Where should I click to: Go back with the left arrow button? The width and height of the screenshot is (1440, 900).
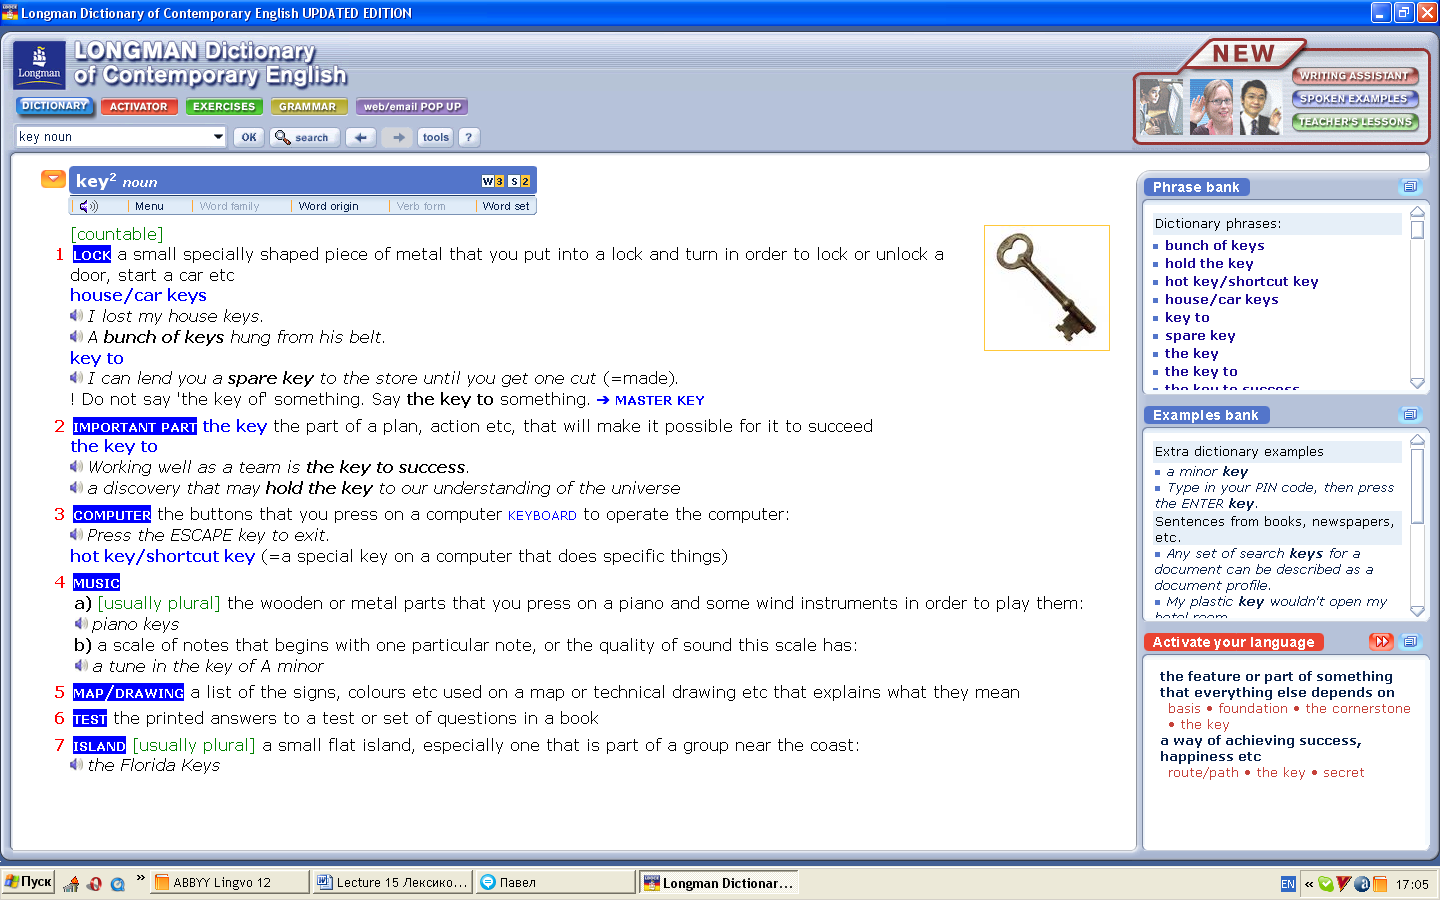point(361,137)
